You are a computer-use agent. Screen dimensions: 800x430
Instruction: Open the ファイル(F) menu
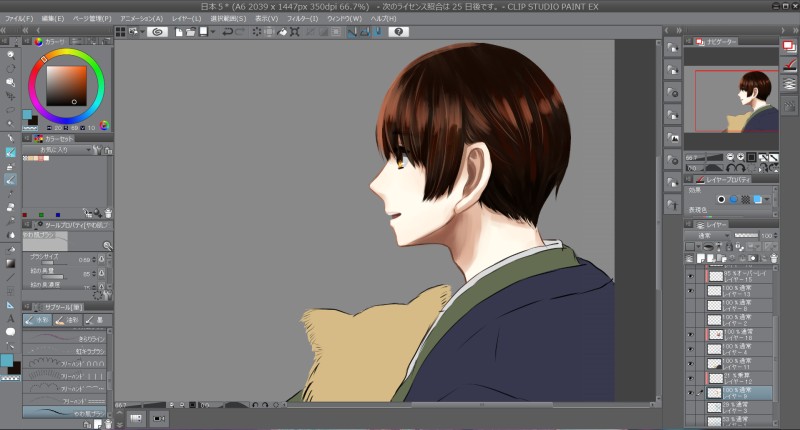coord(19,18)
